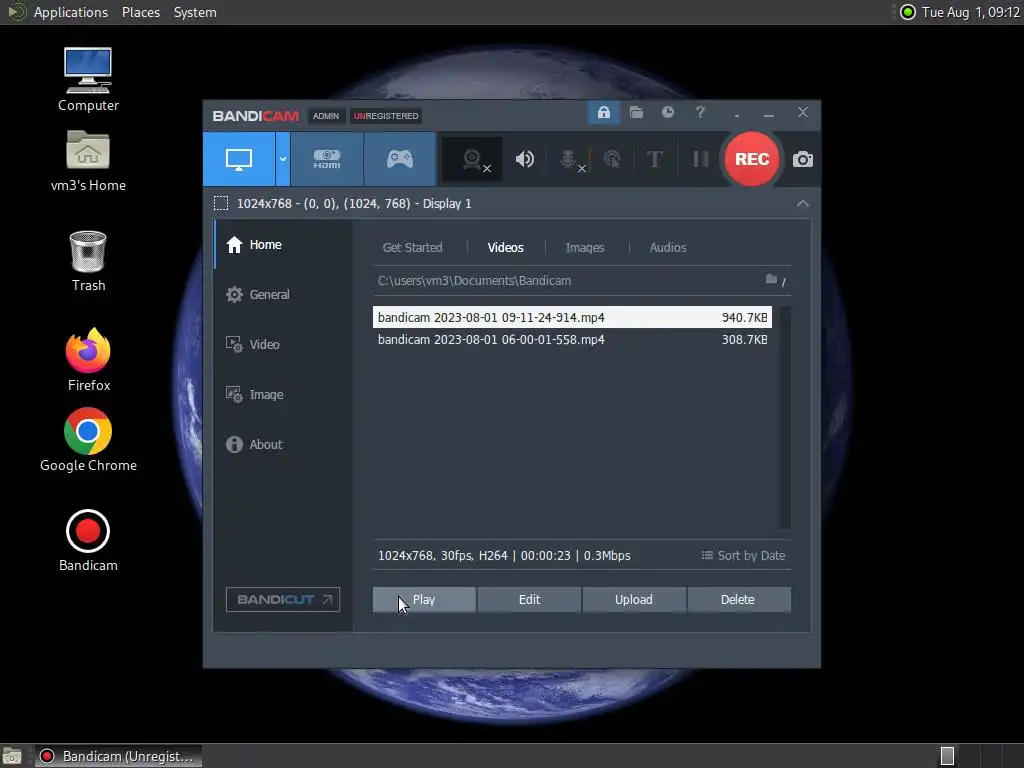Click the 1024x768 Display 1 area text
This screenshot has width=1024, height=768.
pos(354,204)
